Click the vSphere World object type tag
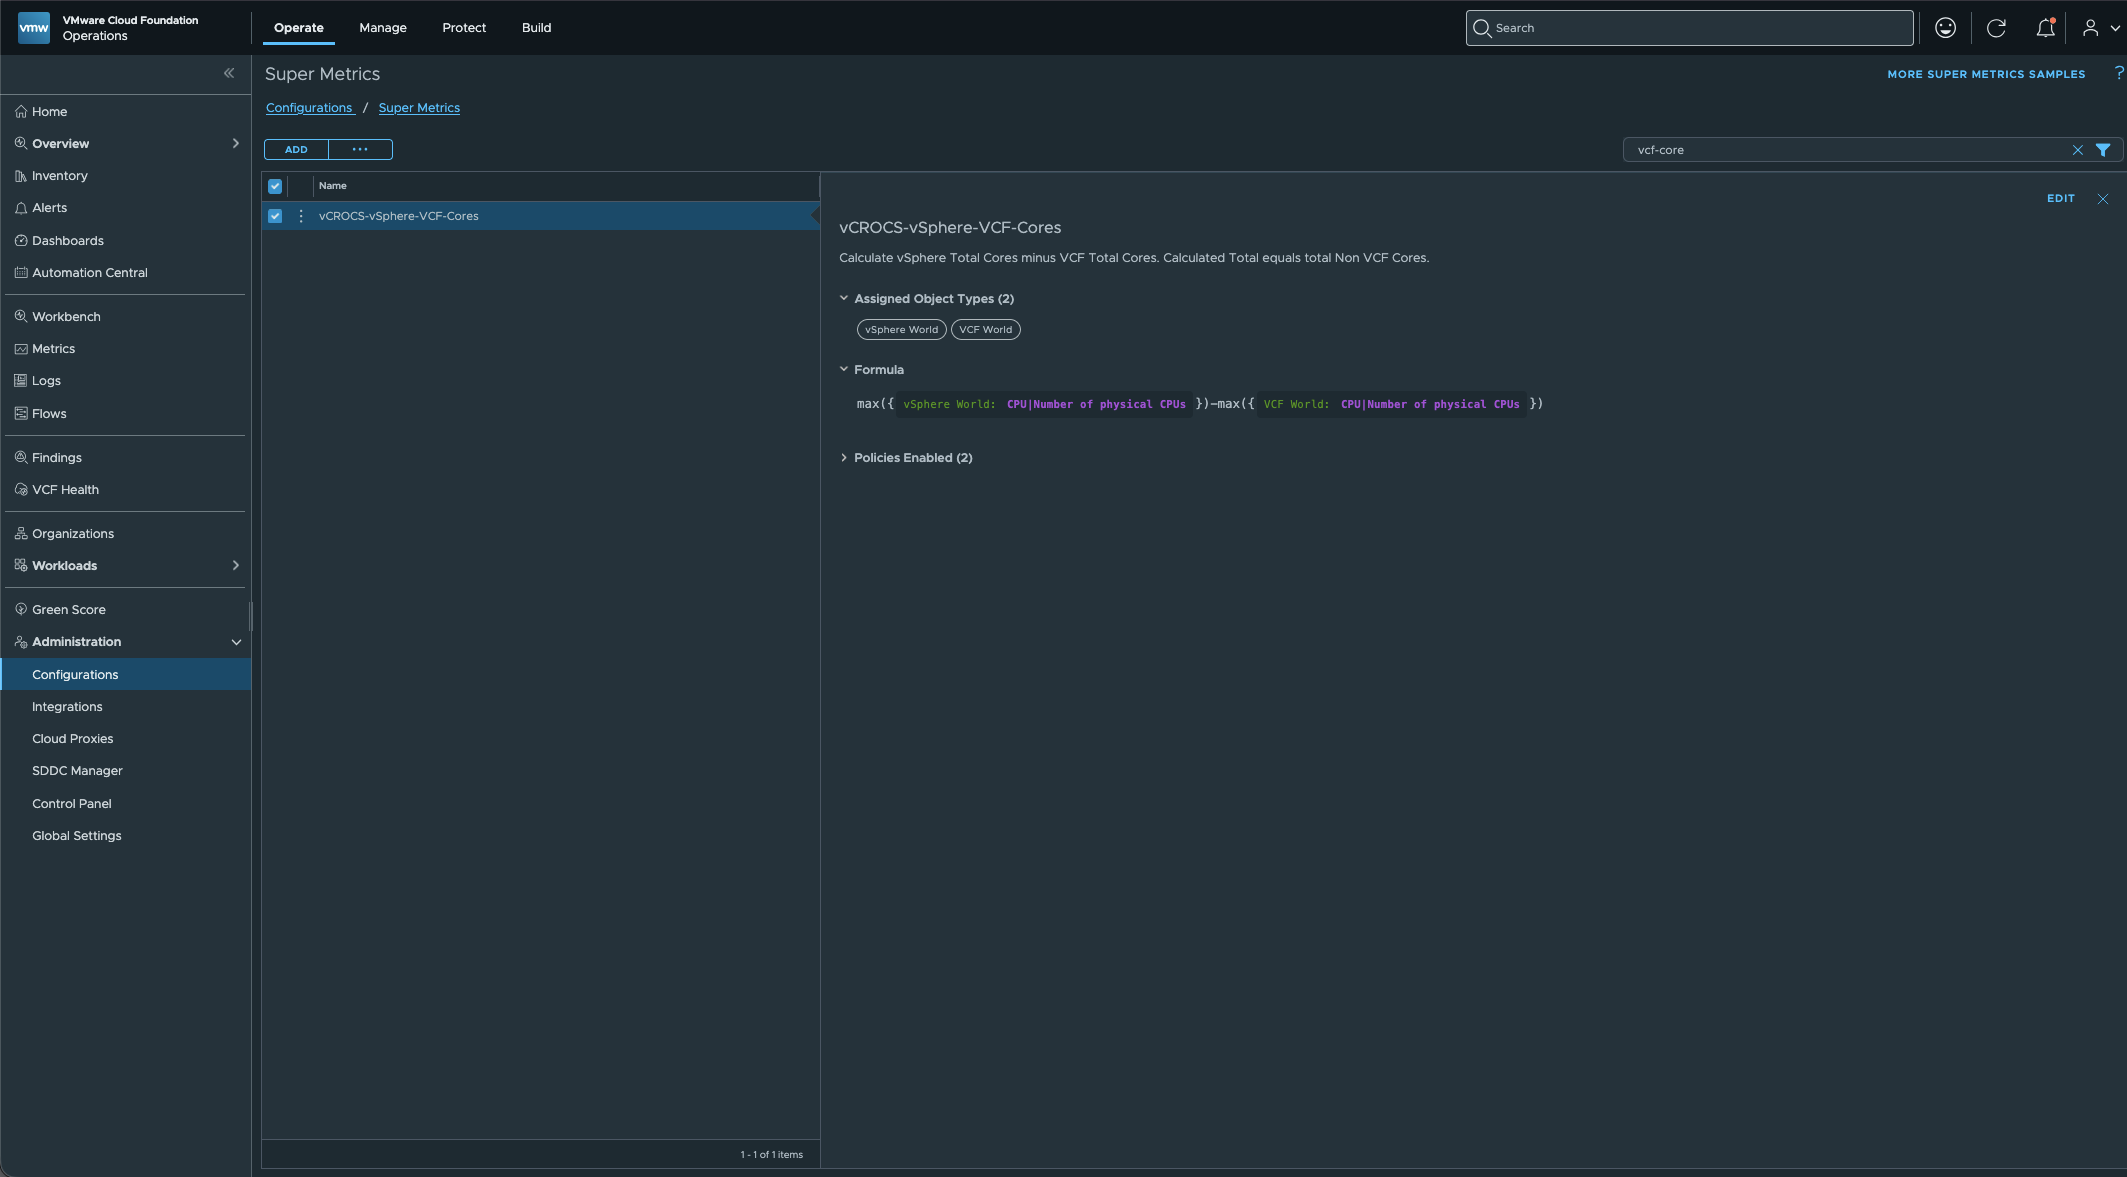2127x1177 pixels. pyautogui.click(x=902, y=330)
